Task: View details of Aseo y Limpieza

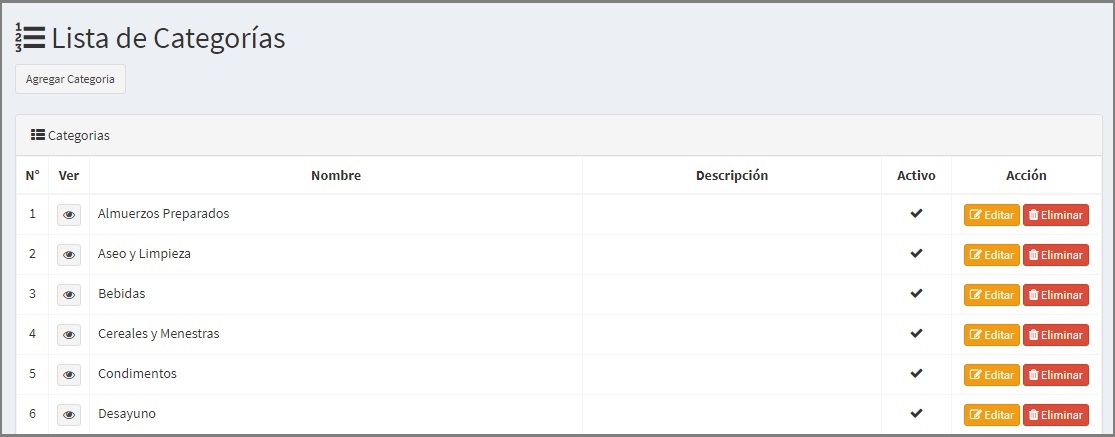Action: (x=69, y=255)
